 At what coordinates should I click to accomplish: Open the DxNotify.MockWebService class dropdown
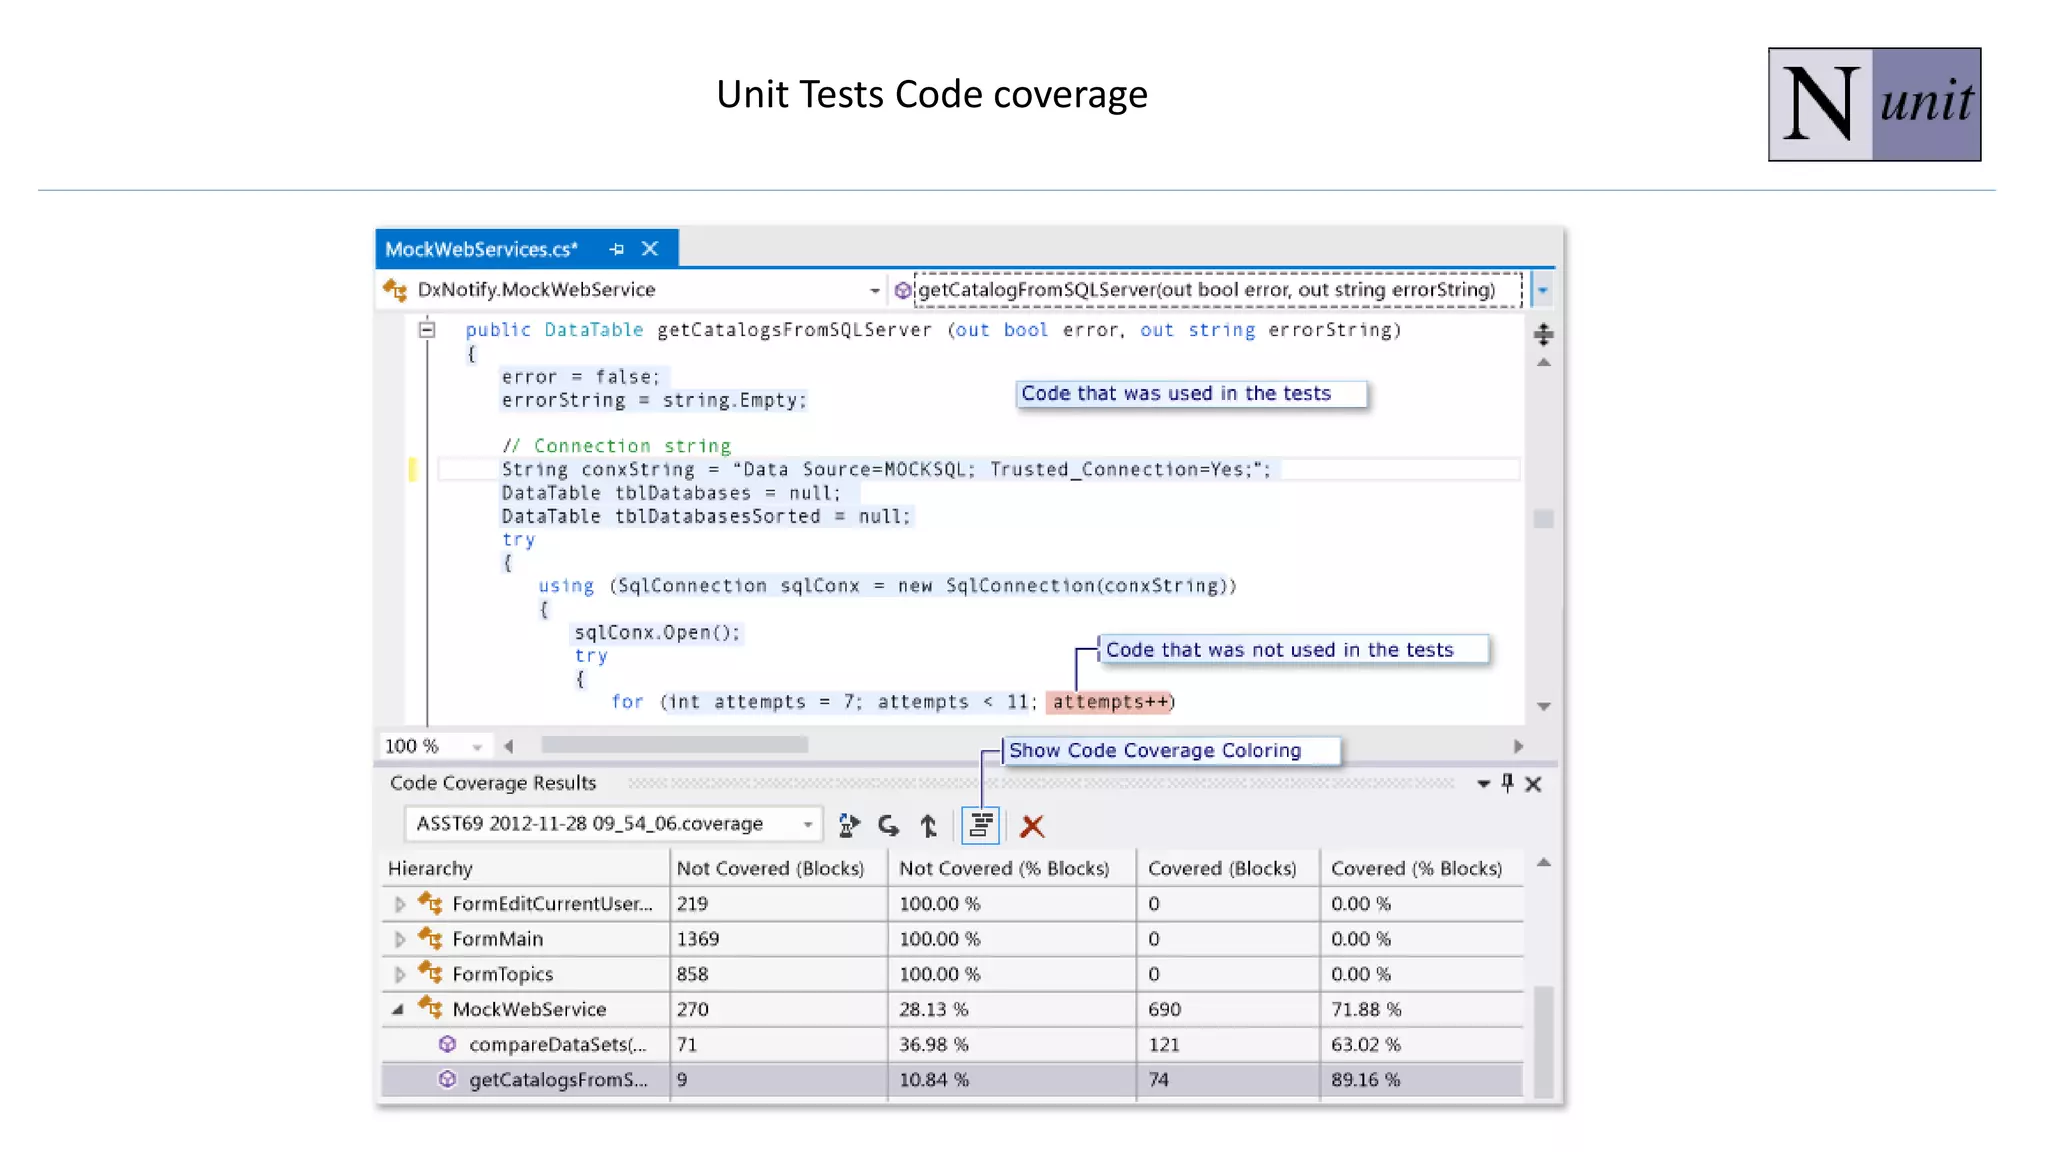coord(874,290)
